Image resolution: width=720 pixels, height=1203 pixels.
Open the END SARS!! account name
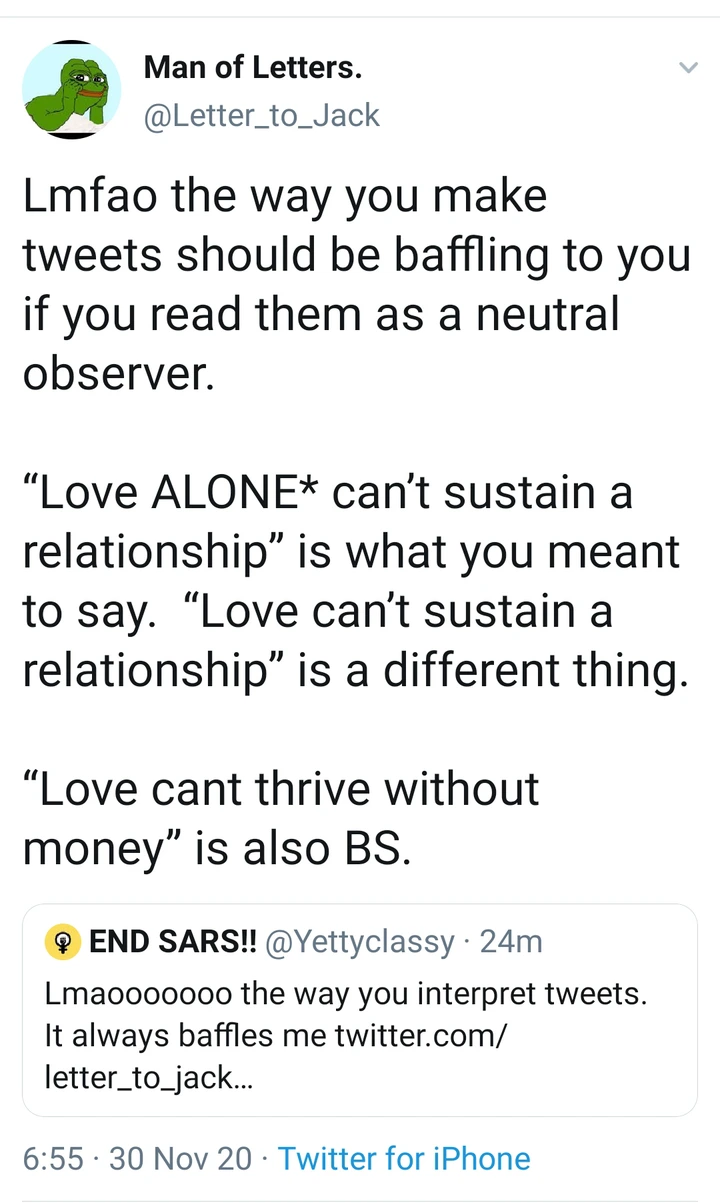pyautogui.click(x=173, y=942)
